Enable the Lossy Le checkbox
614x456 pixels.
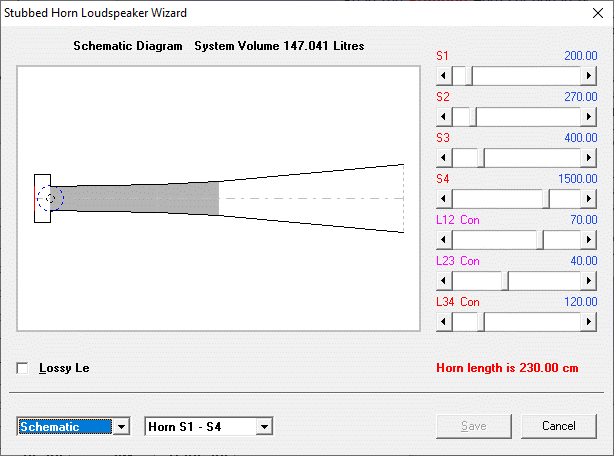(x=22, y=368)
